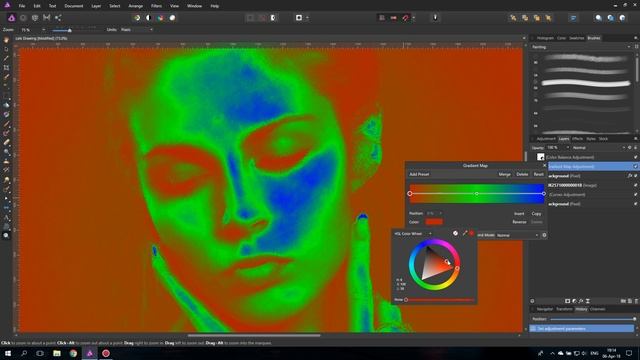Open the Arrange menu
Viewport: 640px width, 360px height.
[136, 6]
